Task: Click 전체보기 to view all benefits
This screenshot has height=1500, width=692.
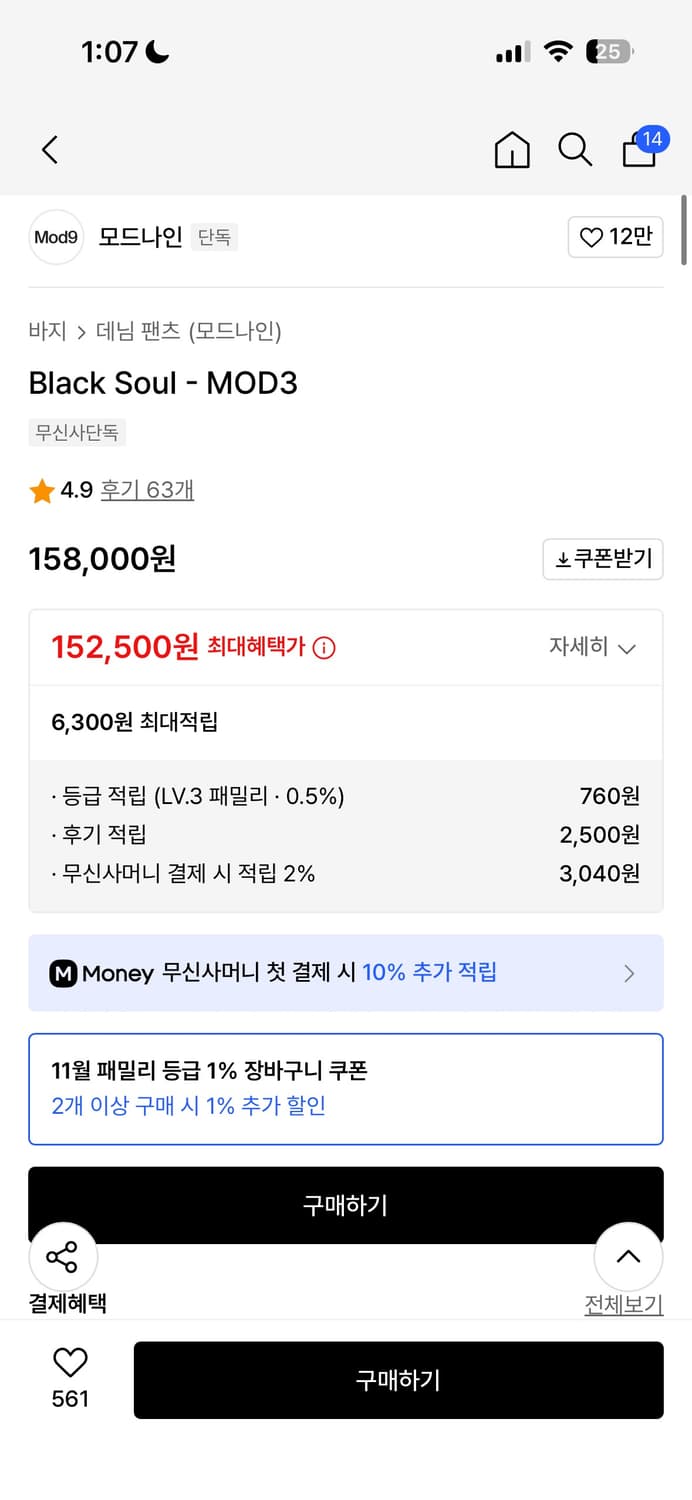Action: [x=624, y=1304]
